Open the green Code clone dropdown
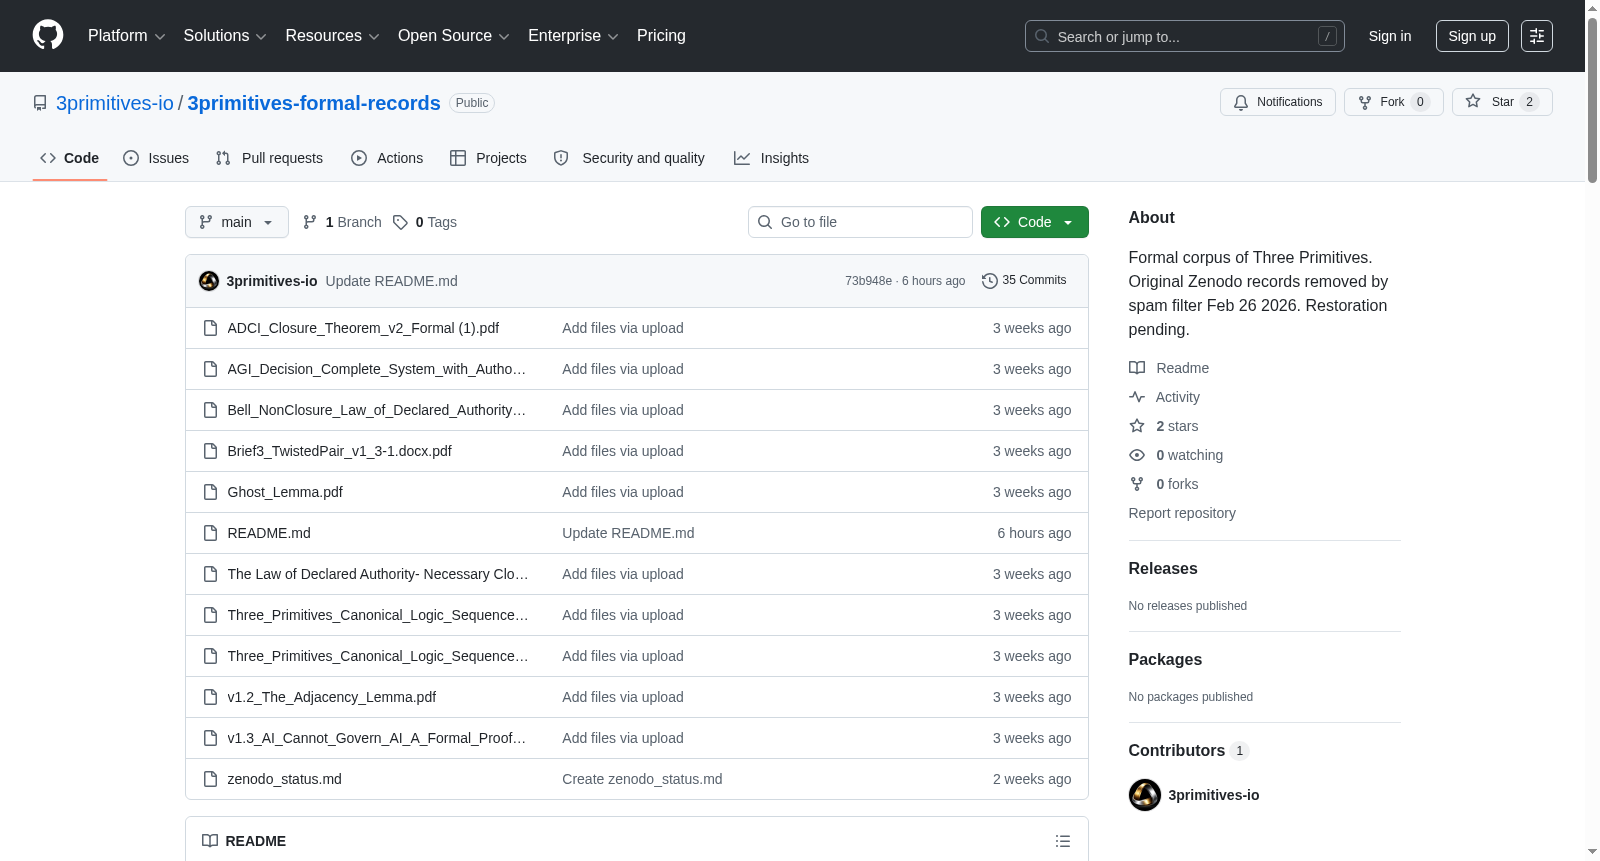The width and height of the screenshot is (1600, 861). coord(1035,222)
